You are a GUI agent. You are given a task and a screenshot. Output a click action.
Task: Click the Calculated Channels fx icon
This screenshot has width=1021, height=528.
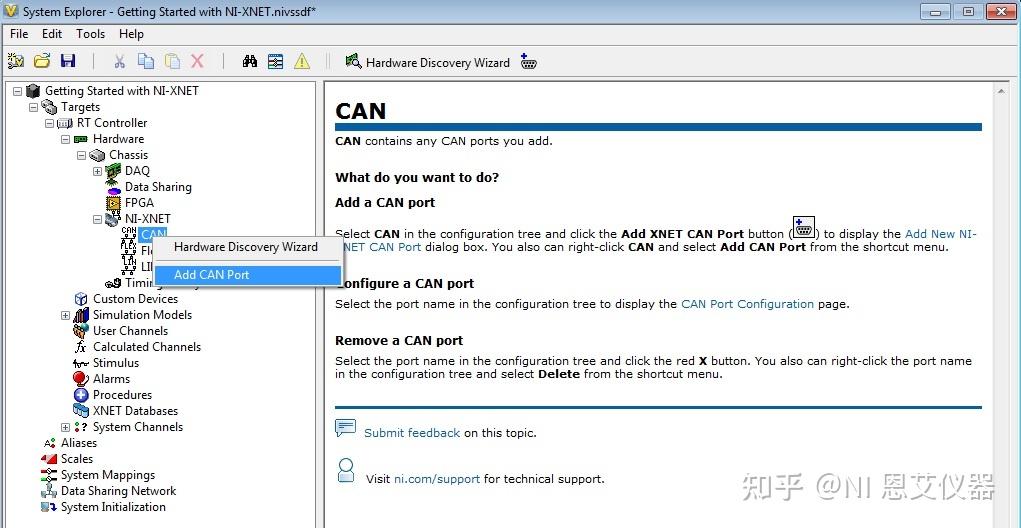[81, 347]
